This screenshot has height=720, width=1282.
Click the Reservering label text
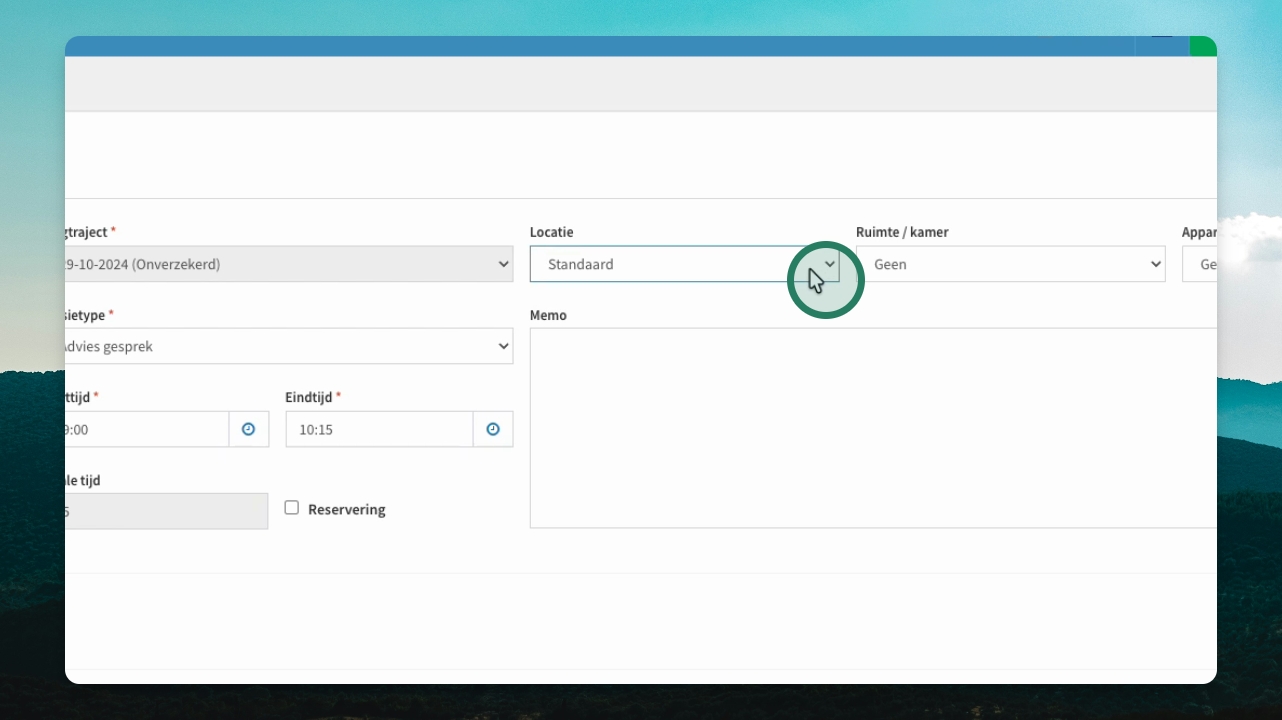(x=347, y=510)
